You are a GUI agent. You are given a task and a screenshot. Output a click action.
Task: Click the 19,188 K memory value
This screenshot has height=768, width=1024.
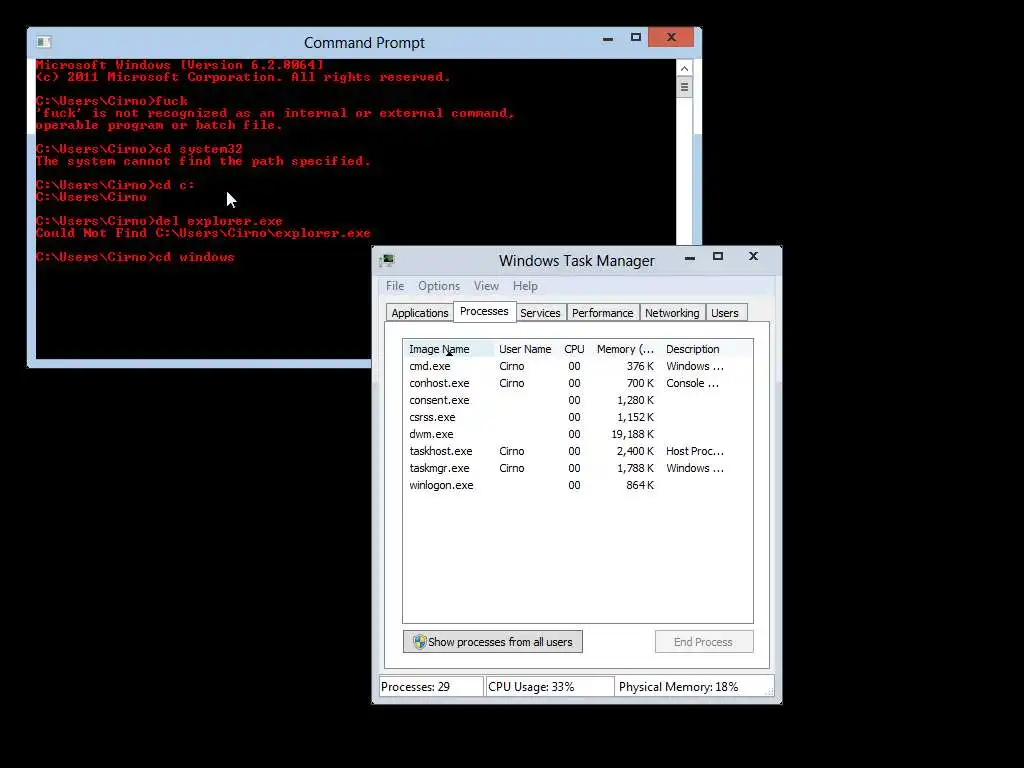point(632,434)
